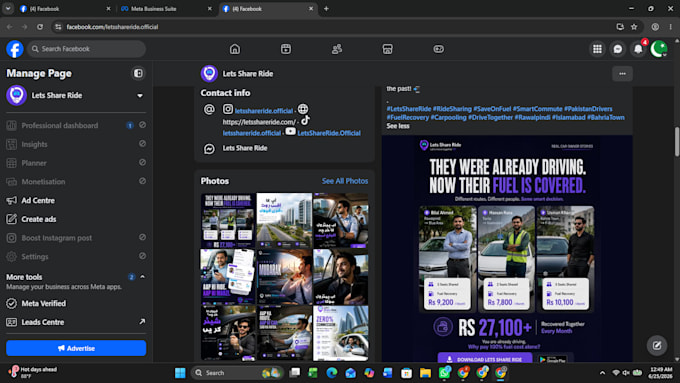Collapse the More tools section chevron

pos(142,277)
